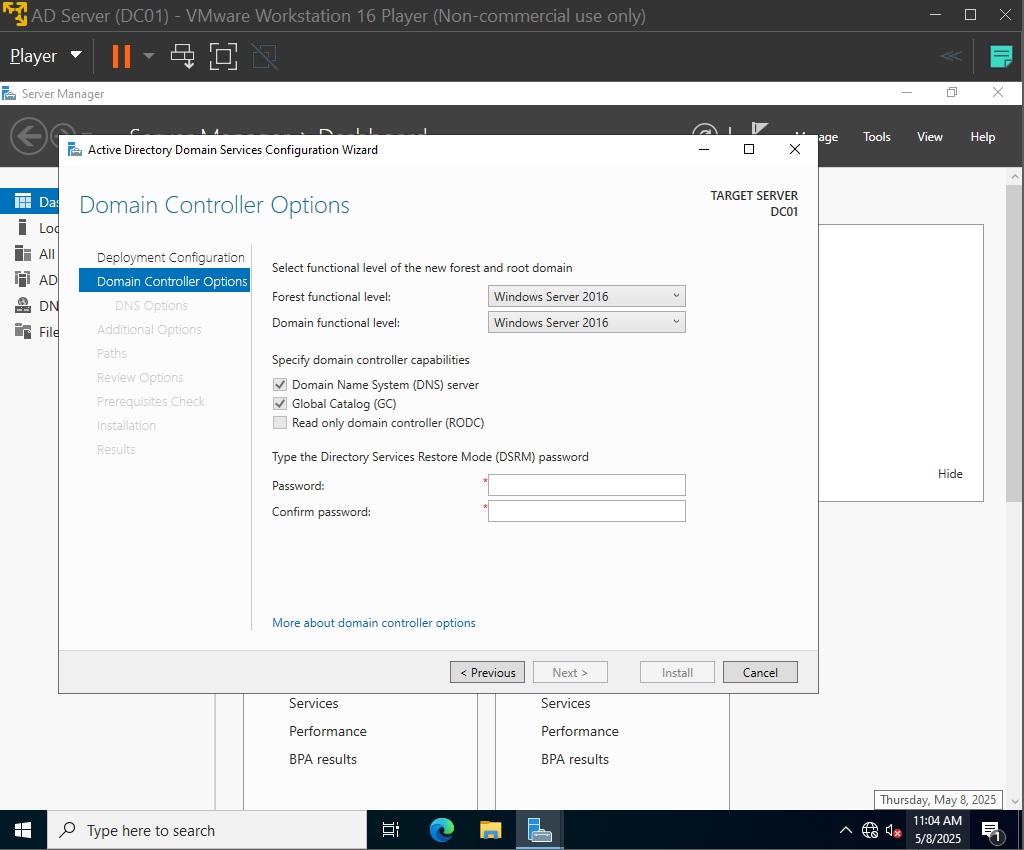
Task: Select the All Servers icon in the sidebar
Action: [x=23, y=253]
